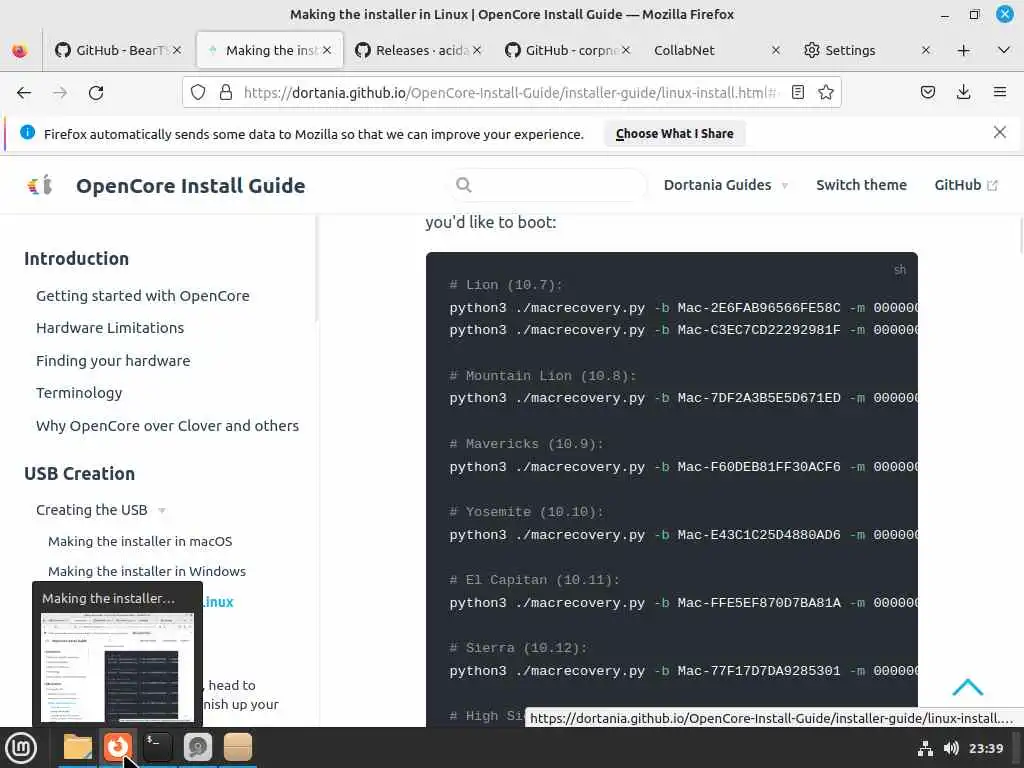Click the clock showing 23:39
This screenshot has height=768, width=1024.
985,748
